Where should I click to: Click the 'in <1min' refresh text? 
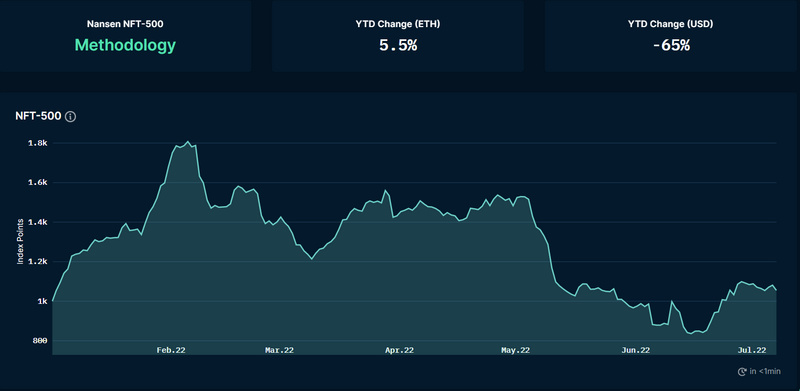click(x=765, y=372)
